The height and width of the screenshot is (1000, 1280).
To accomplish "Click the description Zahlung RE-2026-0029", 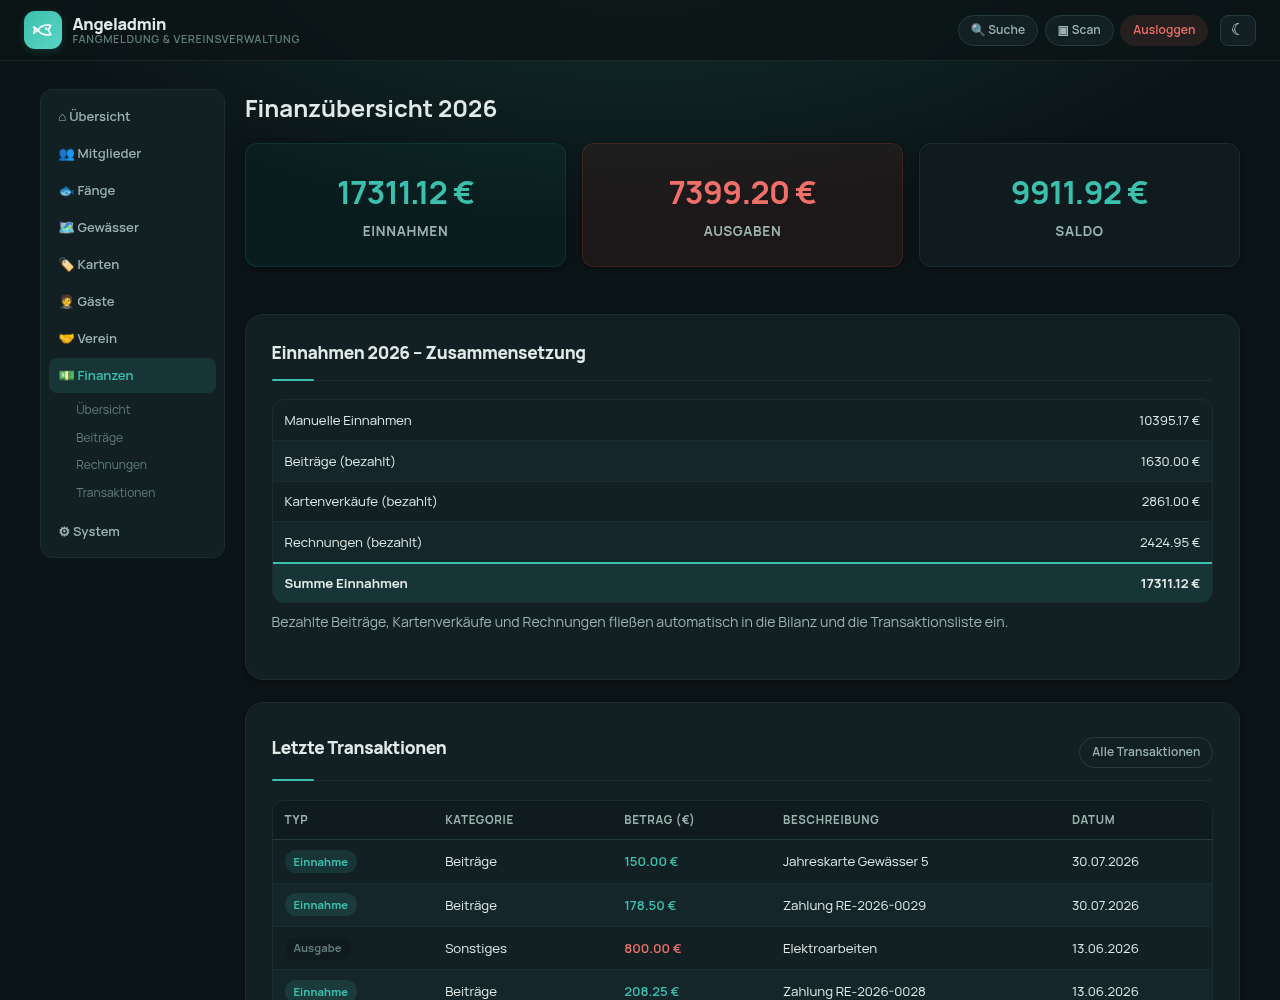I will pyautogui.click(x=854, y=906).
